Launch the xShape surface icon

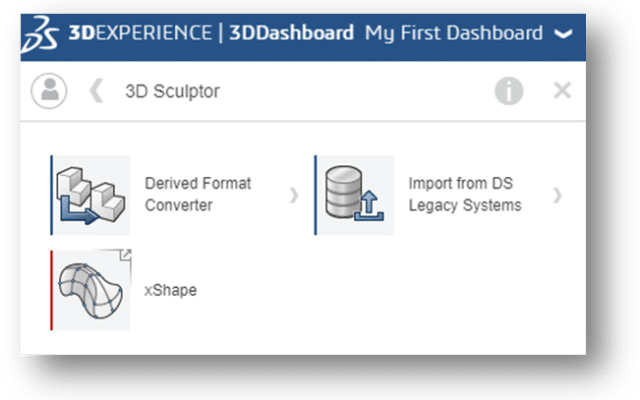click(92, 290)
